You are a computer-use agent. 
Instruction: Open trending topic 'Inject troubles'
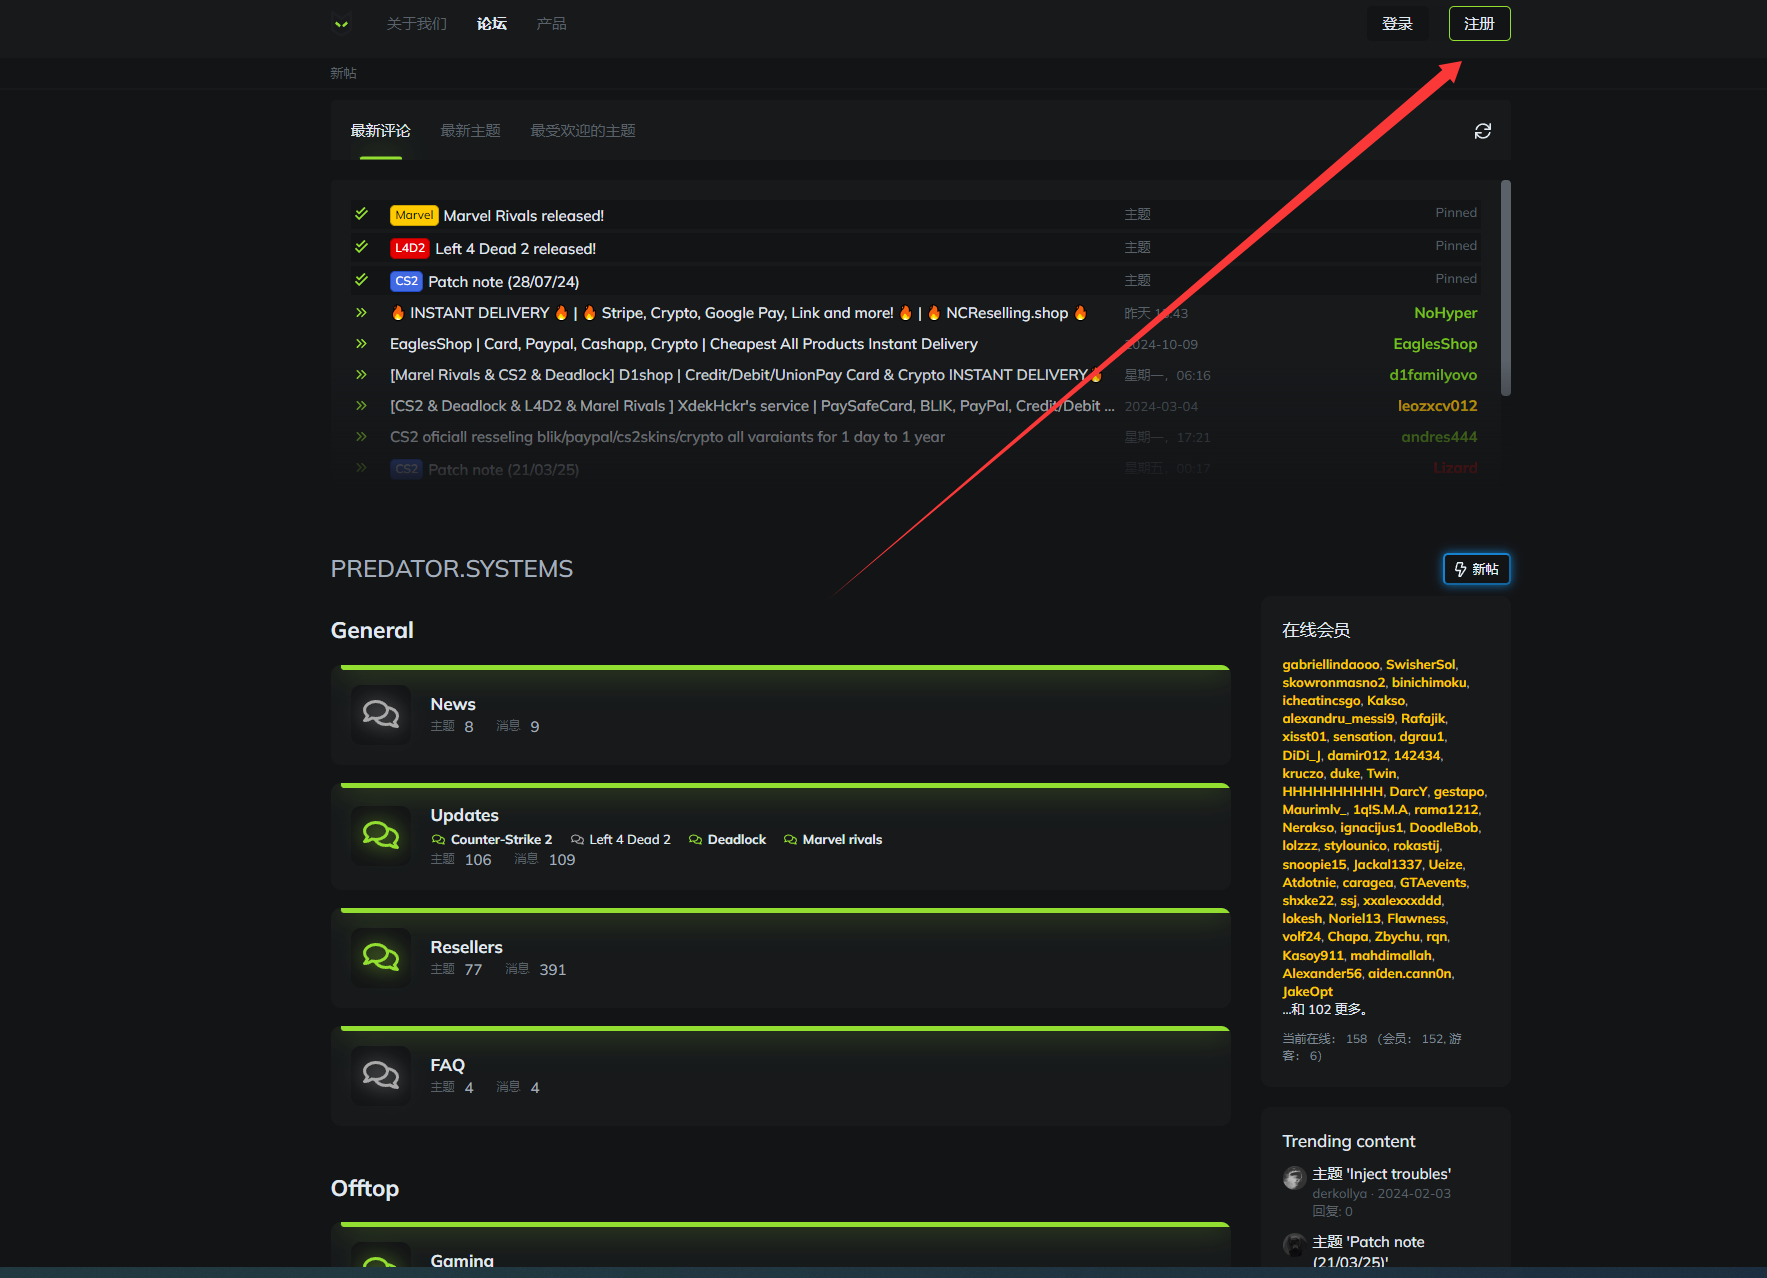[x=1382, y=1174]
